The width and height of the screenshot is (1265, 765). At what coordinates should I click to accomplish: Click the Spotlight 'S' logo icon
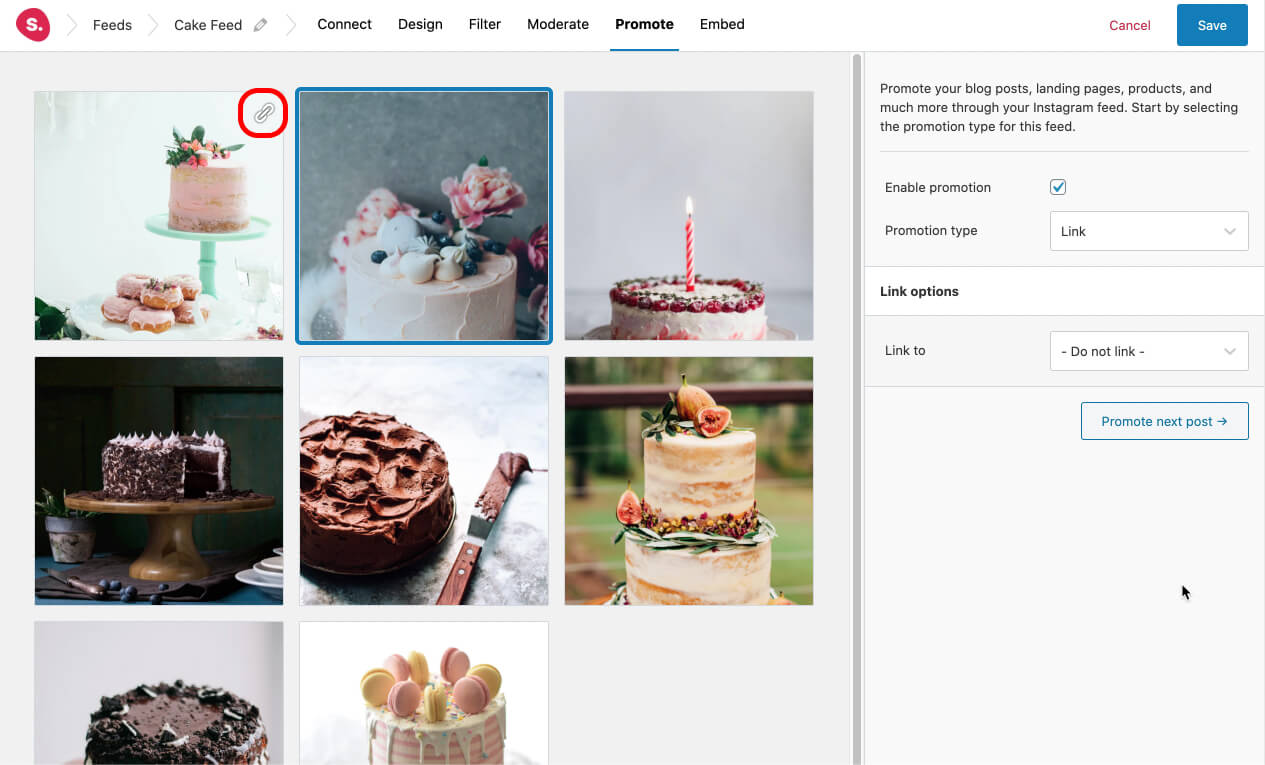tap(33, 24)
